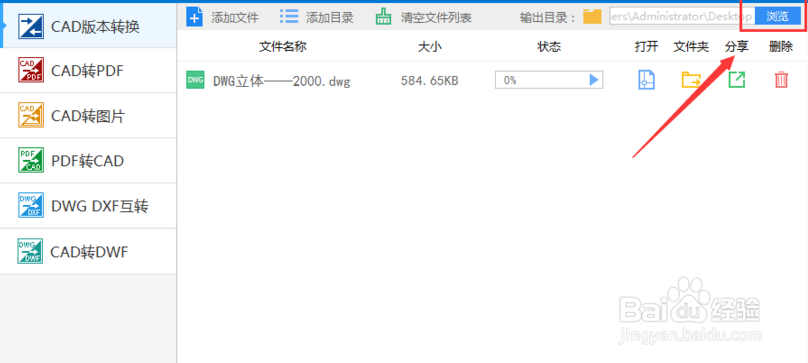The width and height of the screenshot is (808, 363).
Task: Open containing folder with the yellow folder icon
Action: point(691,80)
